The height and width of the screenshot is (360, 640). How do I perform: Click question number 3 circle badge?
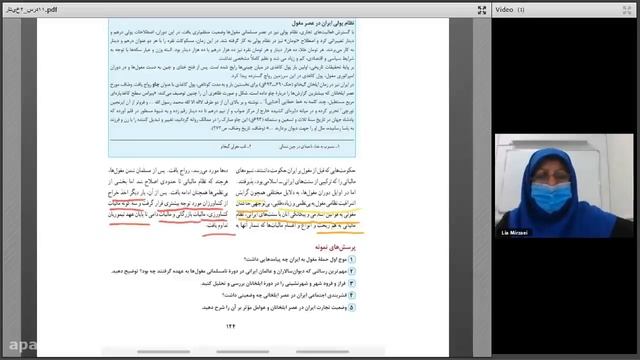[351, 283]
